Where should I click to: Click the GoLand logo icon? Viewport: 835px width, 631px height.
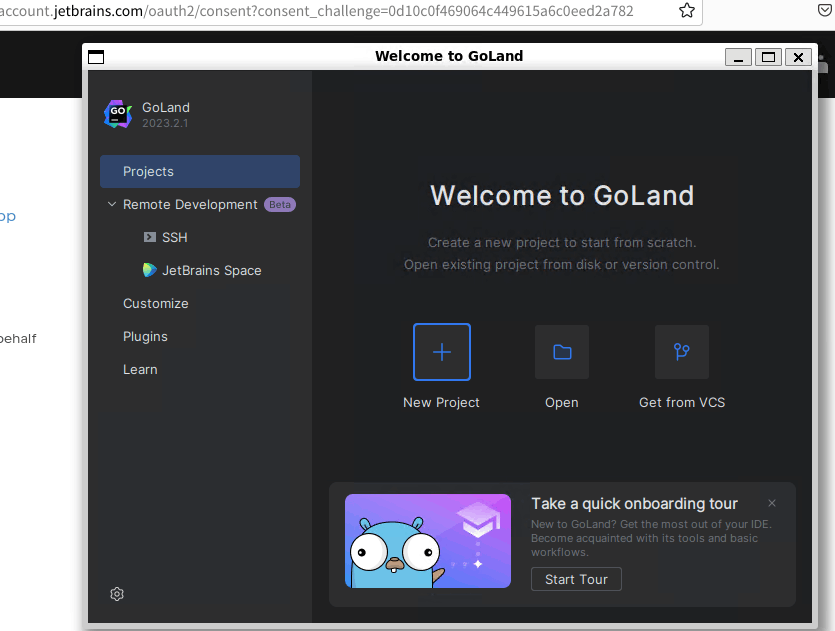click(x=118, y=114)
